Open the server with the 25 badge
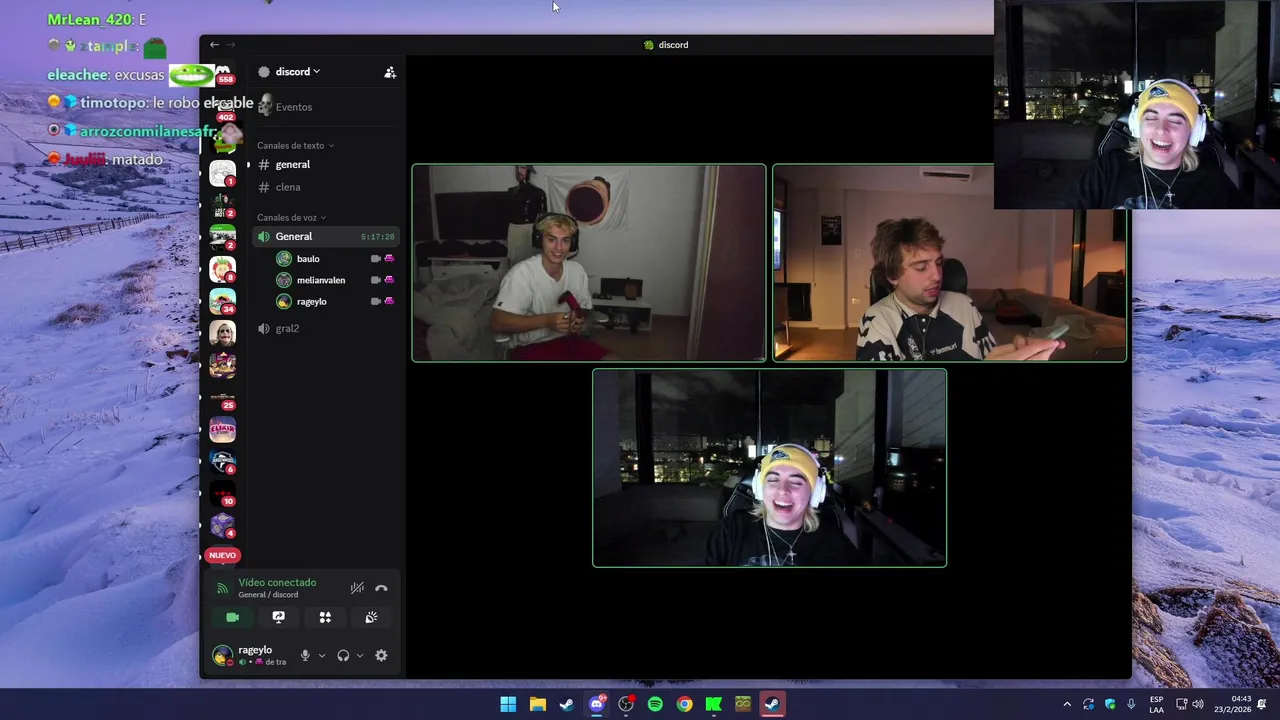The height and width of the screenshot is (720, 1280). (x=222, y=397)
